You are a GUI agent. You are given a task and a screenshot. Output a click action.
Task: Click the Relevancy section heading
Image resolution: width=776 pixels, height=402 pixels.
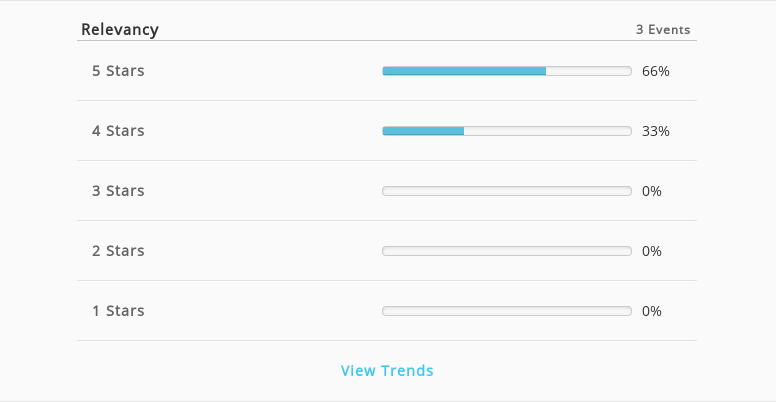pos(120,30)
